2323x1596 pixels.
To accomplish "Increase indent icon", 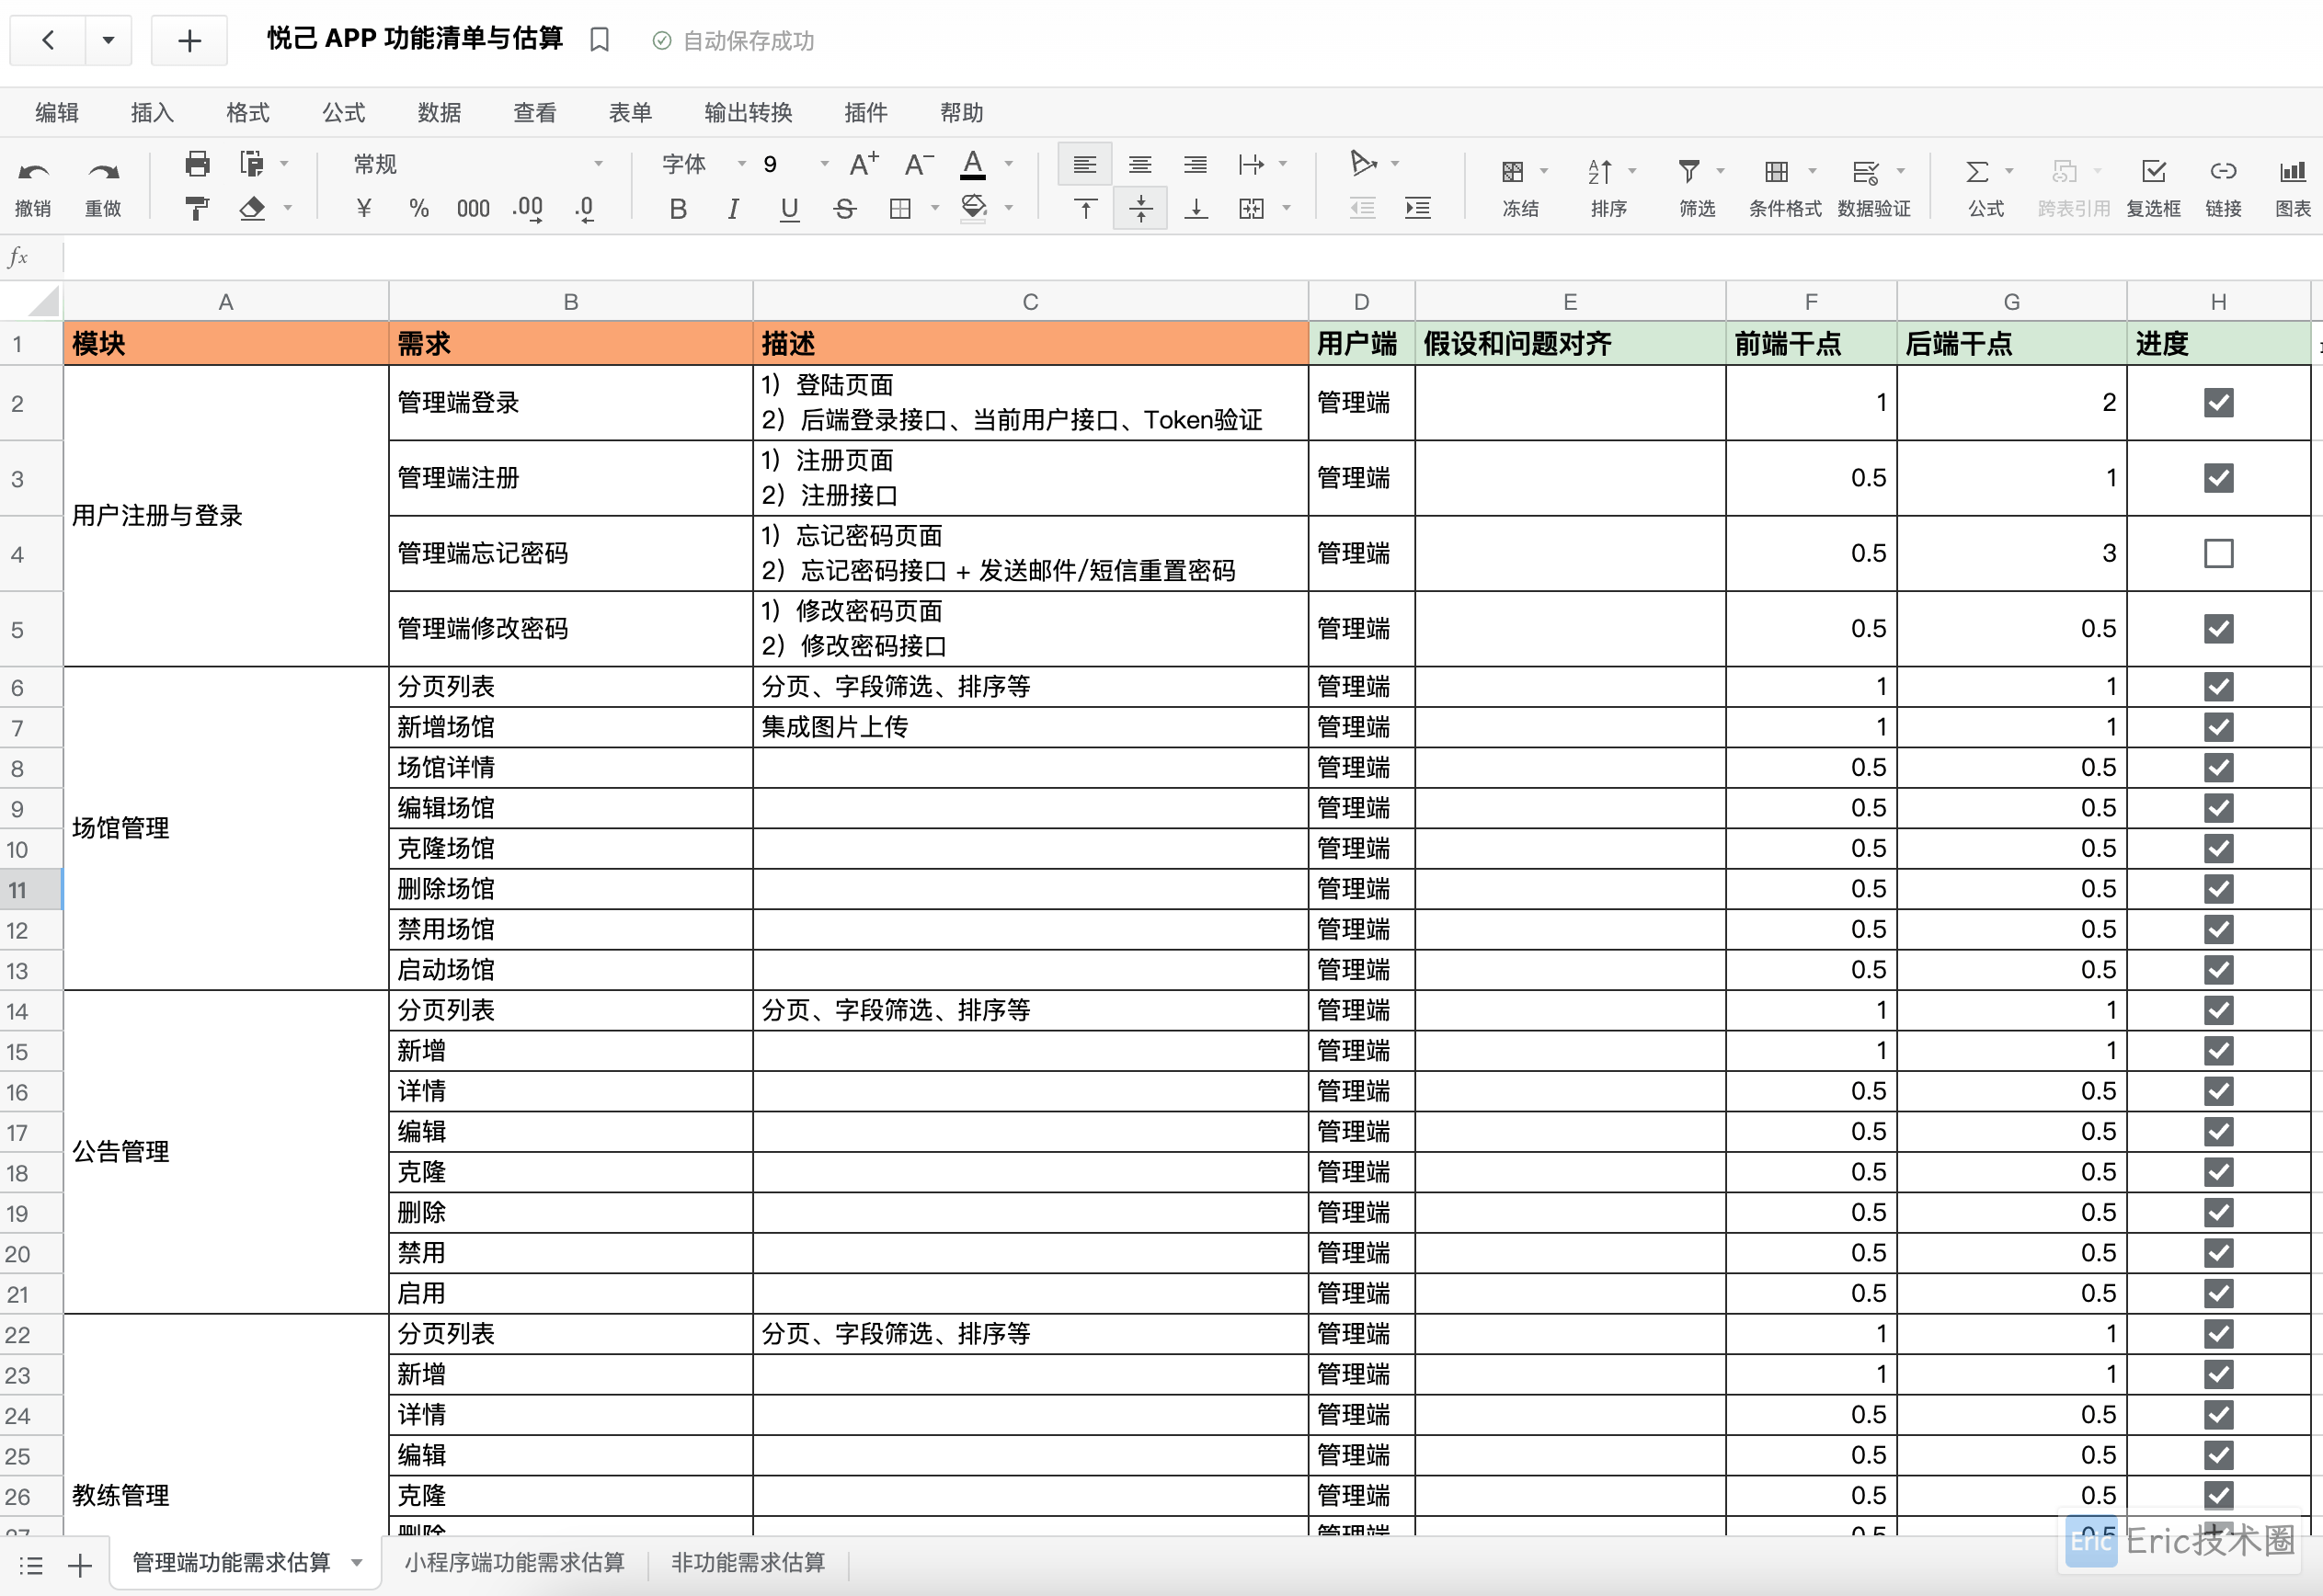I will tap(1417, 208).
